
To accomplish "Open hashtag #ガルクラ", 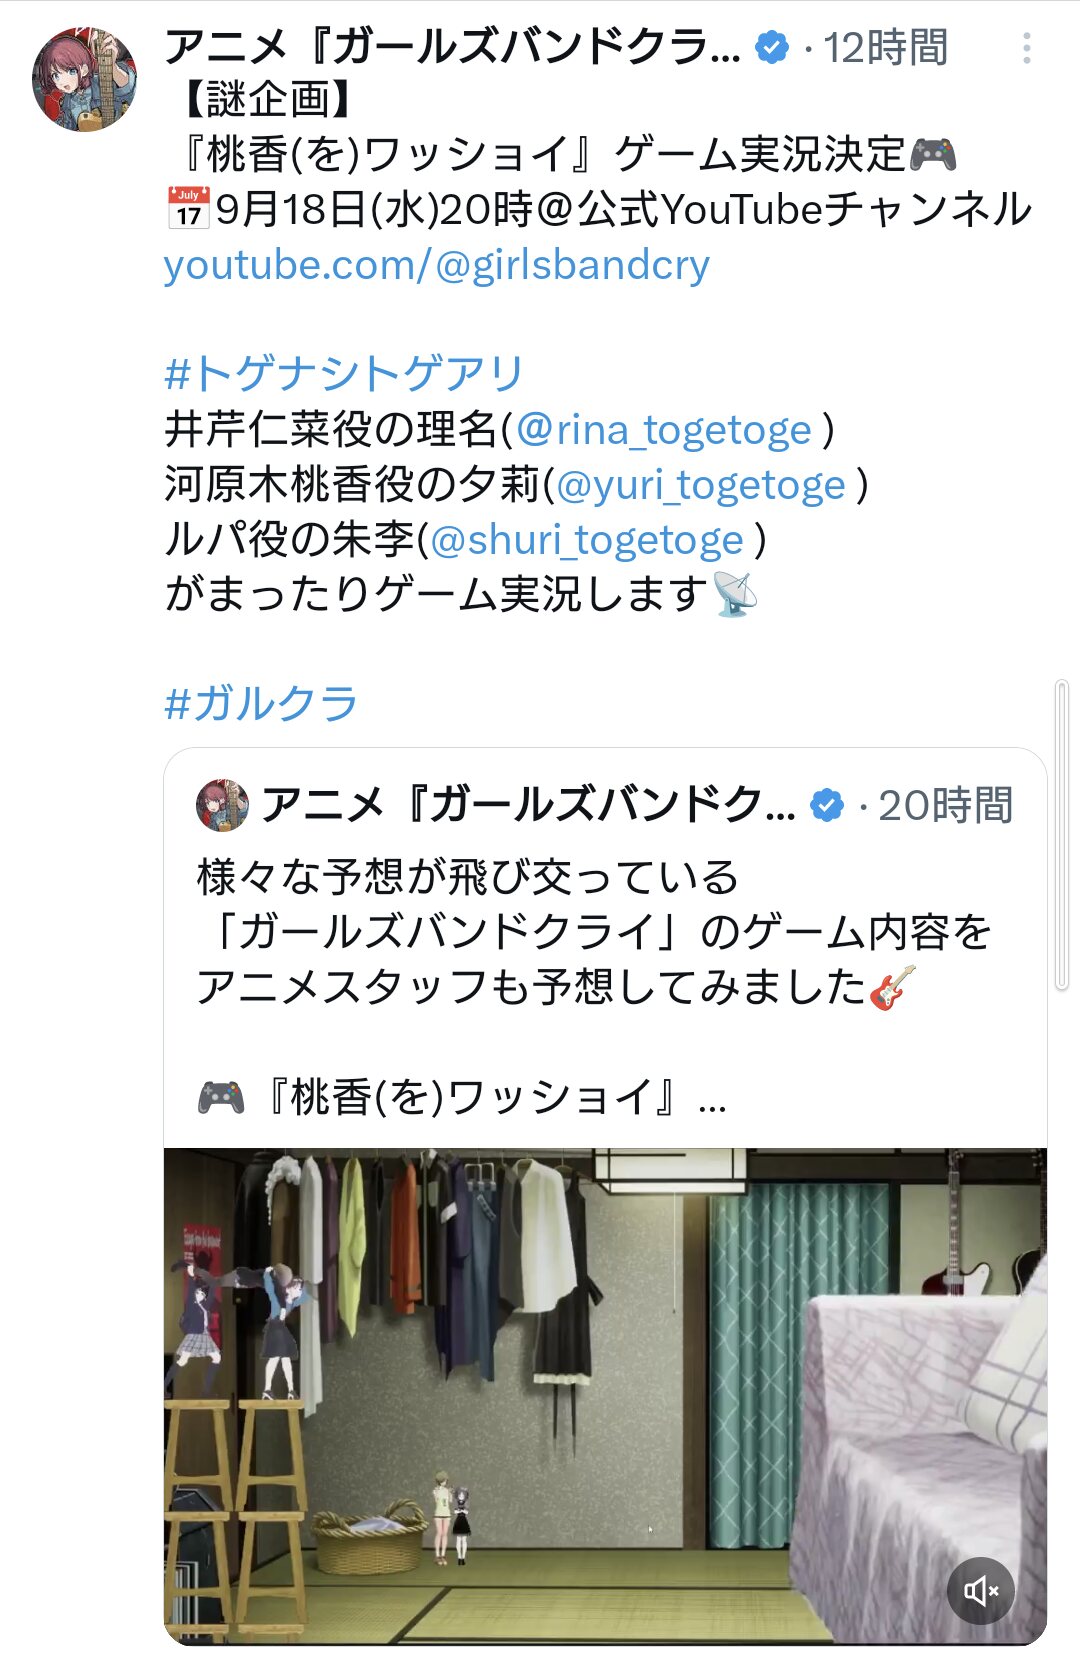I will click(260, 704).
